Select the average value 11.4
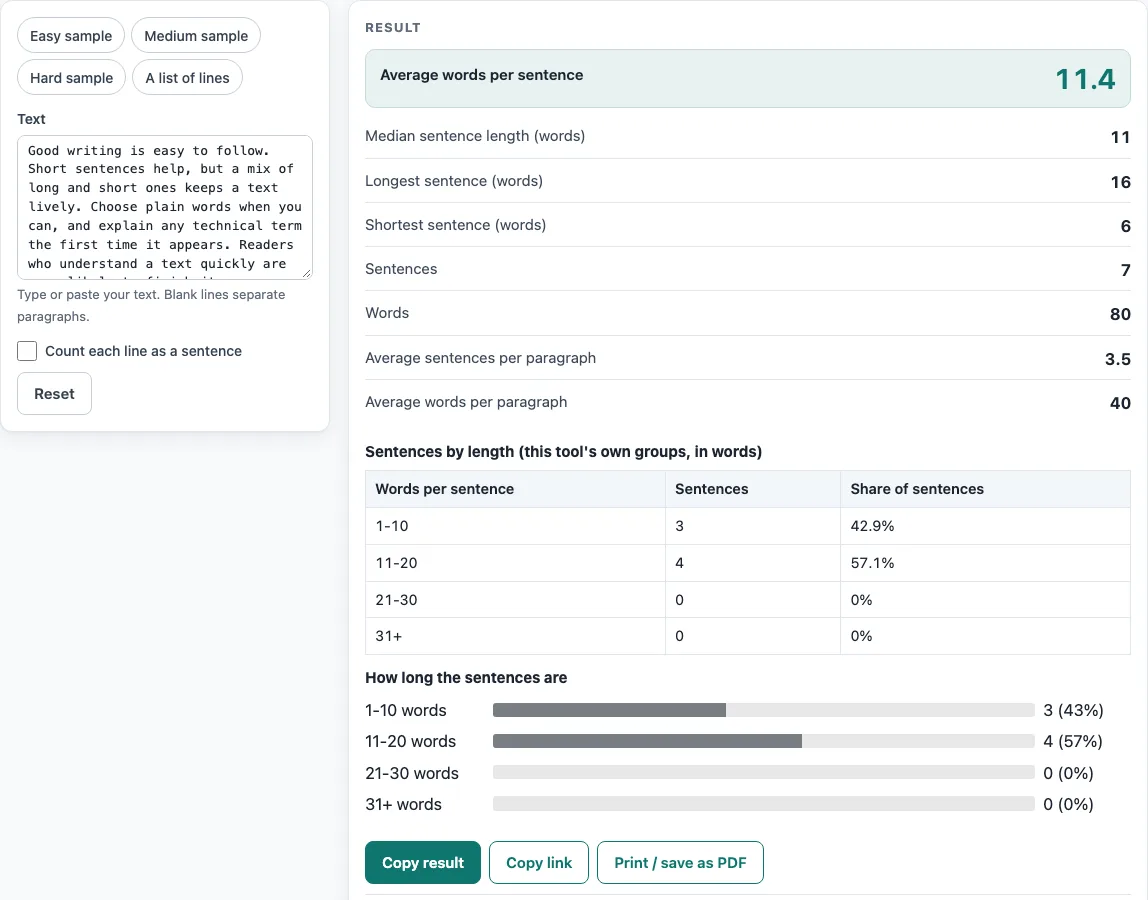This screenshot has height=900, width=1148. [1085, 79]
